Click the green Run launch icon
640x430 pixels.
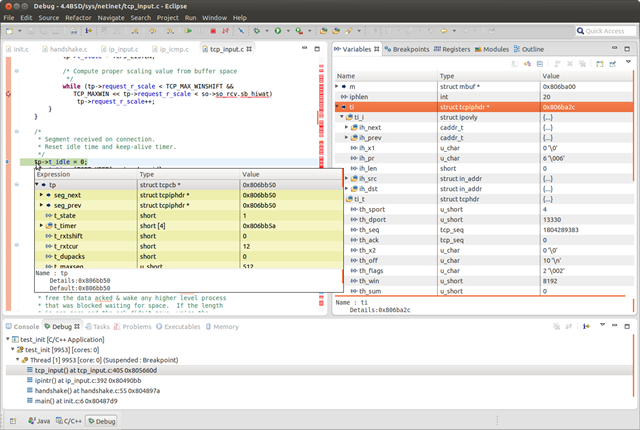(x=278, y=31)
